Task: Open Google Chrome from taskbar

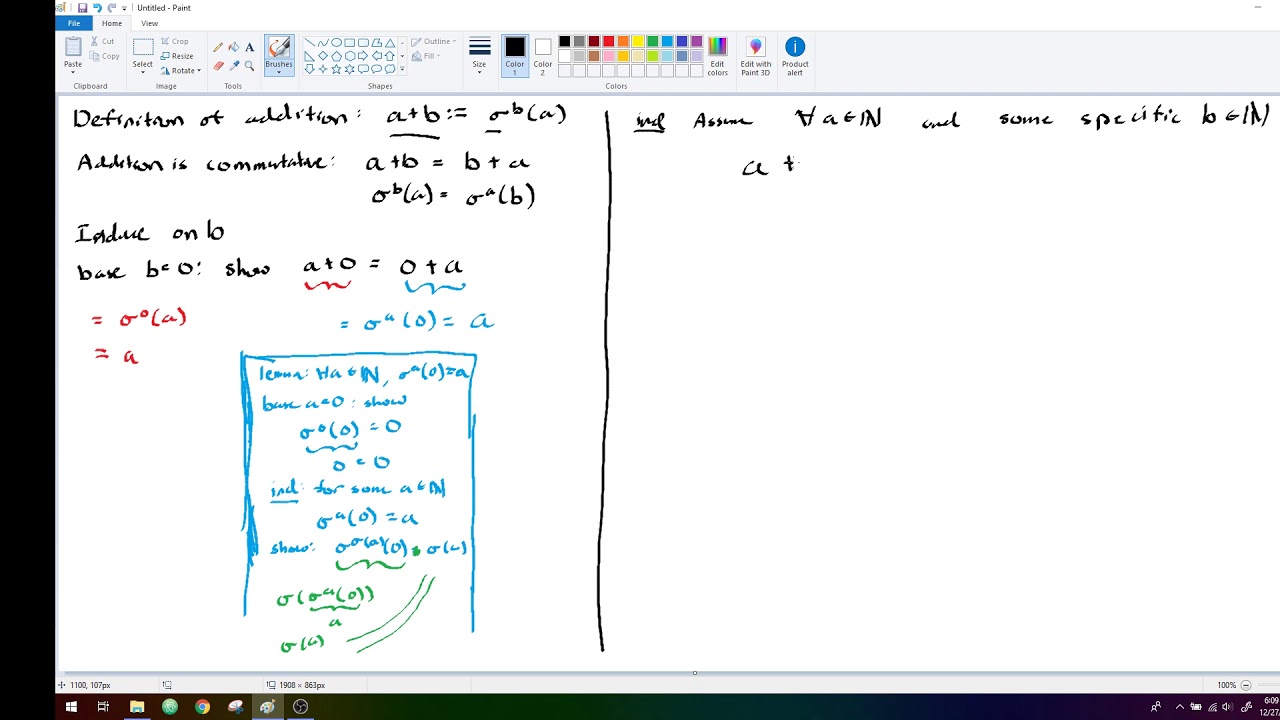Action: pyautogui.click(x=202, y=707)
